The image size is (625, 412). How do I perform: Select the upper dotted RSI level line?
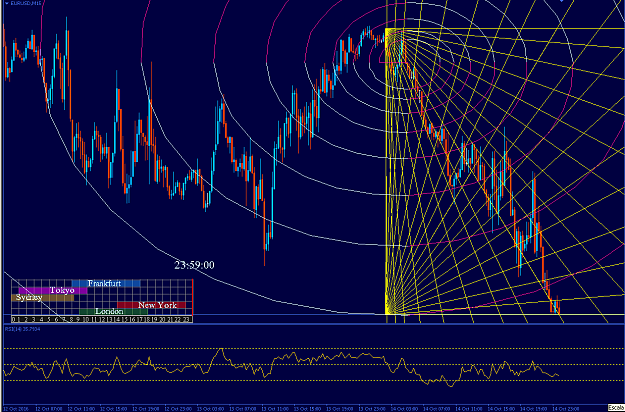312,349
